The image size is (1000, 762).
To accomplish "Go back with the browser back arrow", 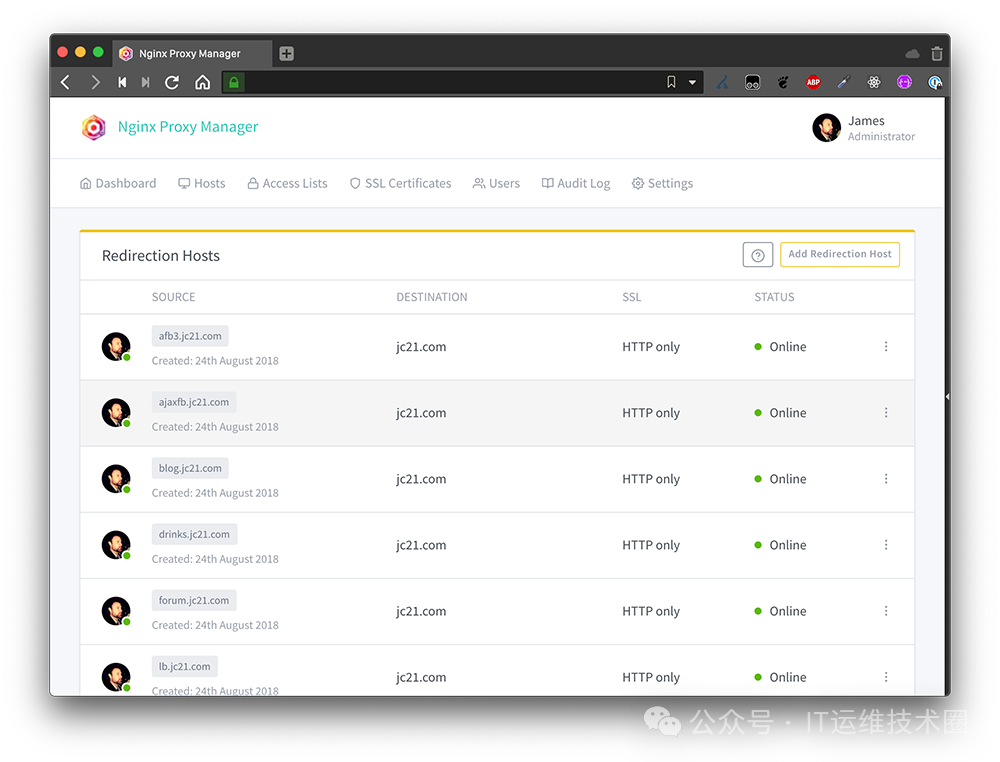I will point(65,82).
